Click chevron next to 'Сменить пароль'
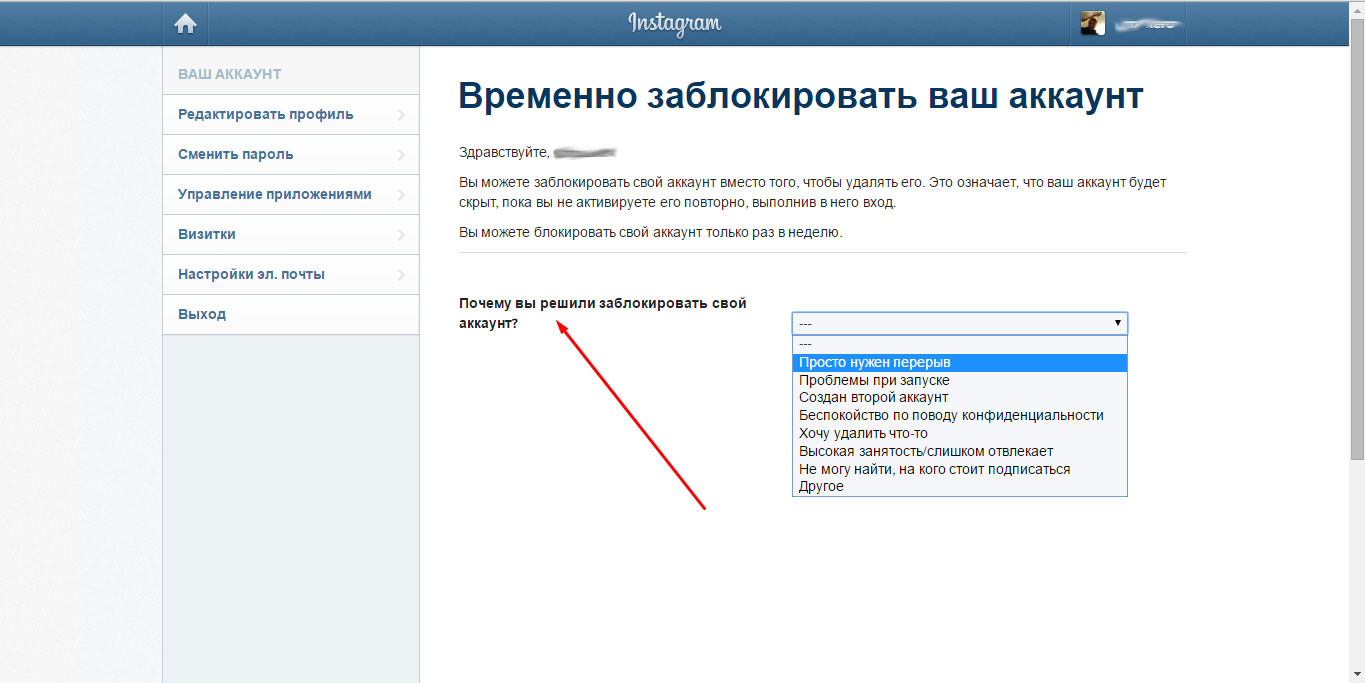 click(x=401, y=155)
